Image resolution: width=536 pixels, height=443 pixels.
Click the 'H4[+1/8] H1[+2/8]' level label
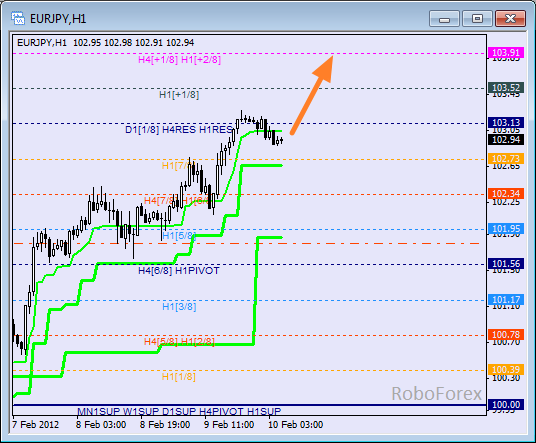pos(179,60)
